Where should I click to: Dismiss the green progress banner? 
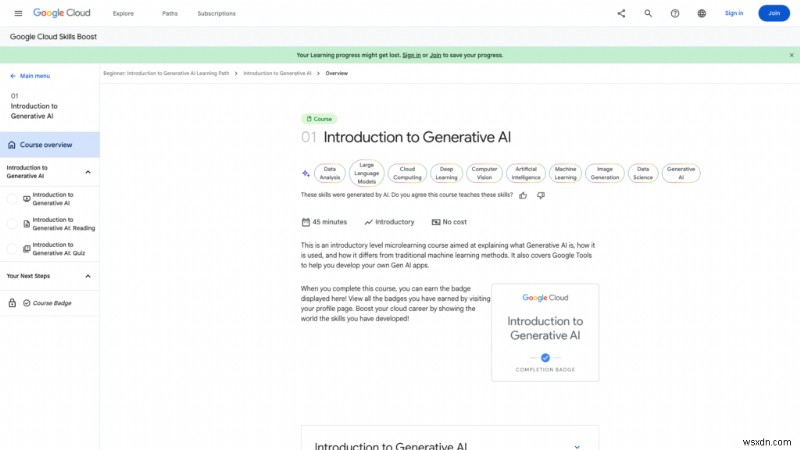click(x=791, y=55)
